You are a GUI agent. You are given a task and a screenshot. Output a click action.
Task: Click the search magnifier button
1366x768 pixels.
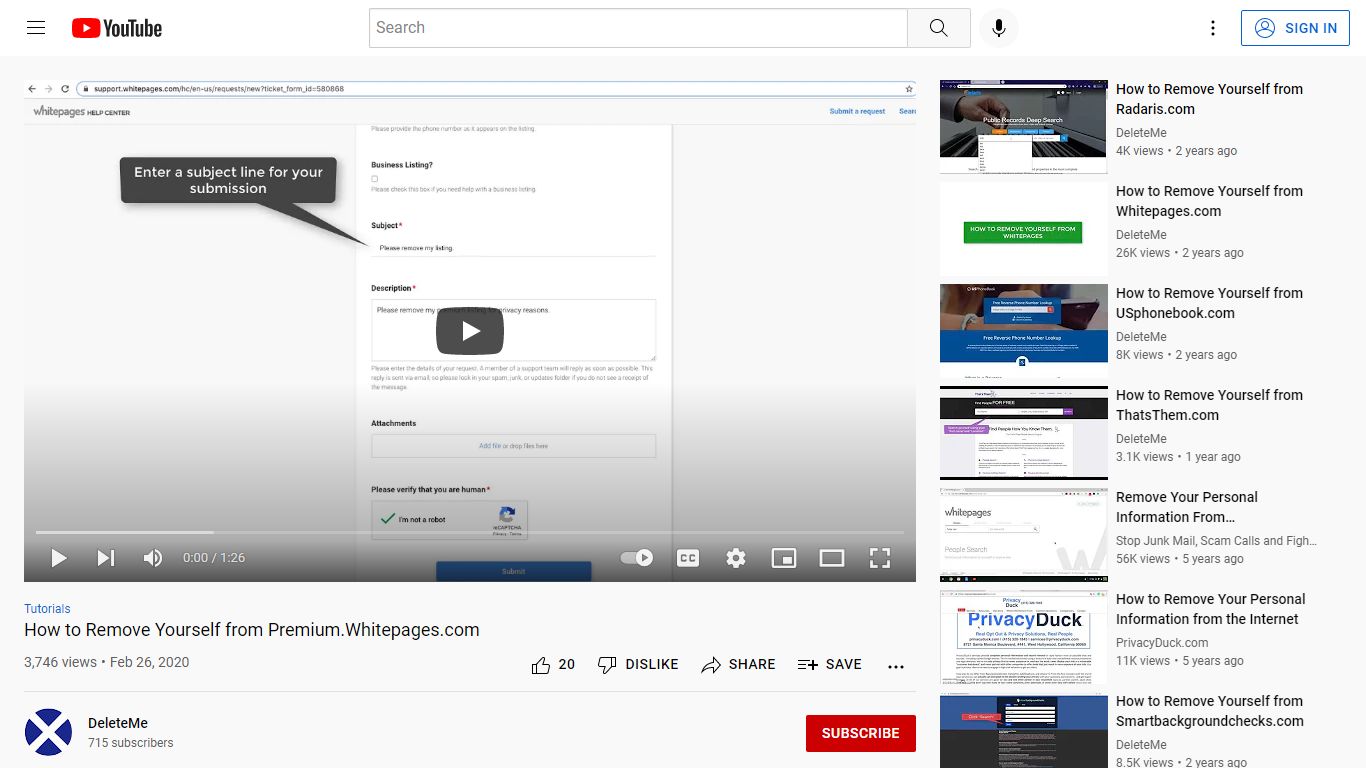938,28
